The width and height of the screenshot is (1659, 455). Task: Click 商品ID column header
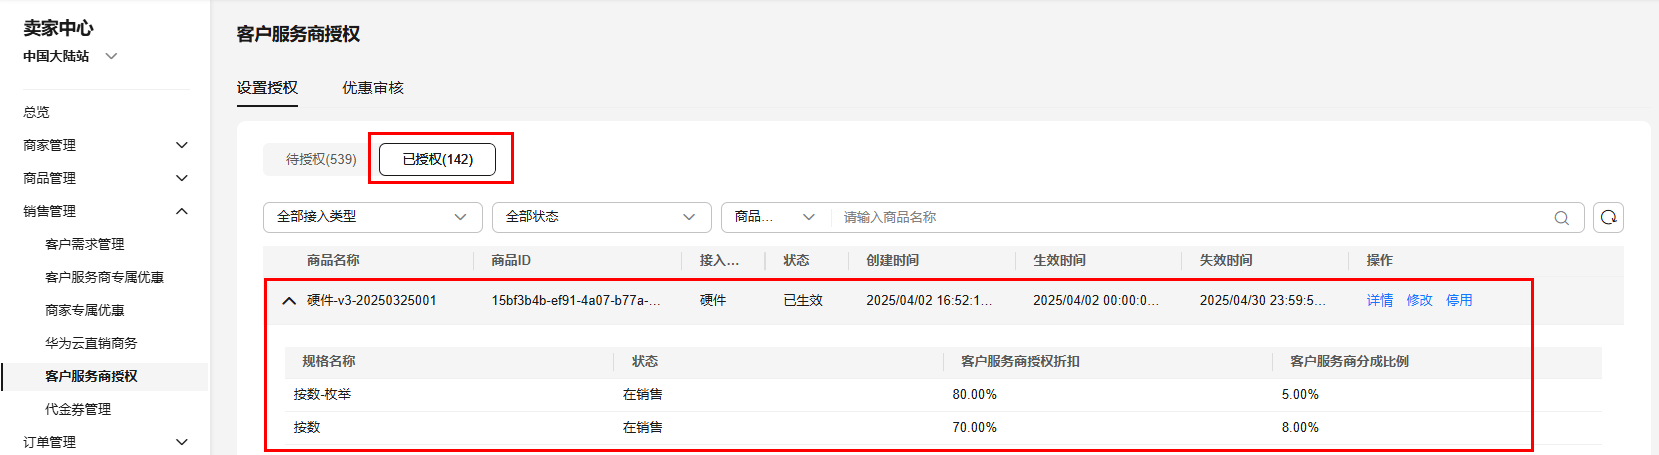click(x=511, y=260)
